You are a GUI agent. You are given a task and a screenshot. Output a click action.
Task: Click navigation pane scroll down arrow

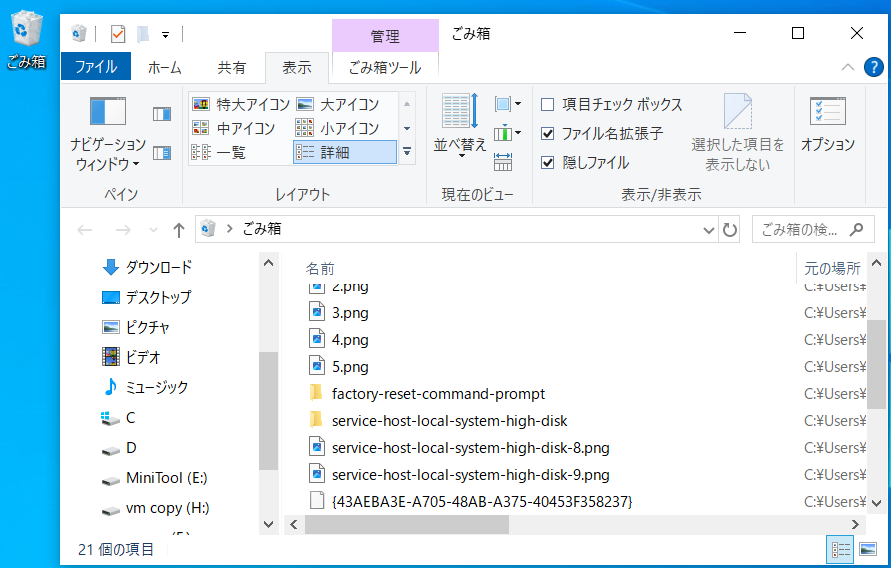(x=269, y=524)
